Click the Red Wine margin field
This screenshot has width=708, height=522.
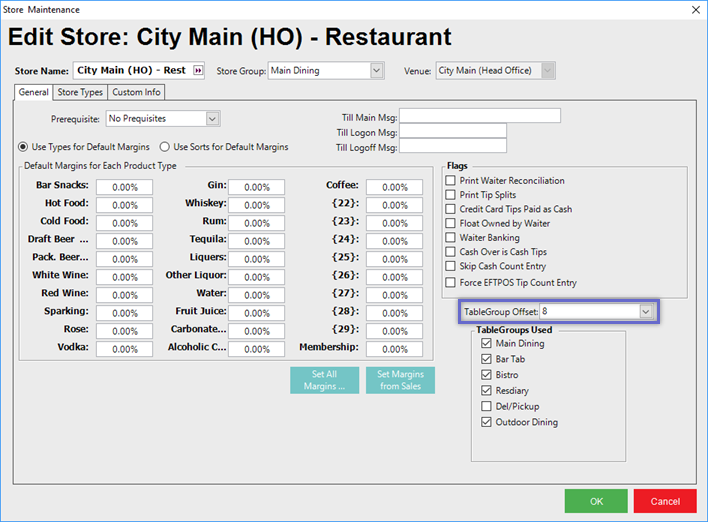pyautogui.click(x=124, y=295)
